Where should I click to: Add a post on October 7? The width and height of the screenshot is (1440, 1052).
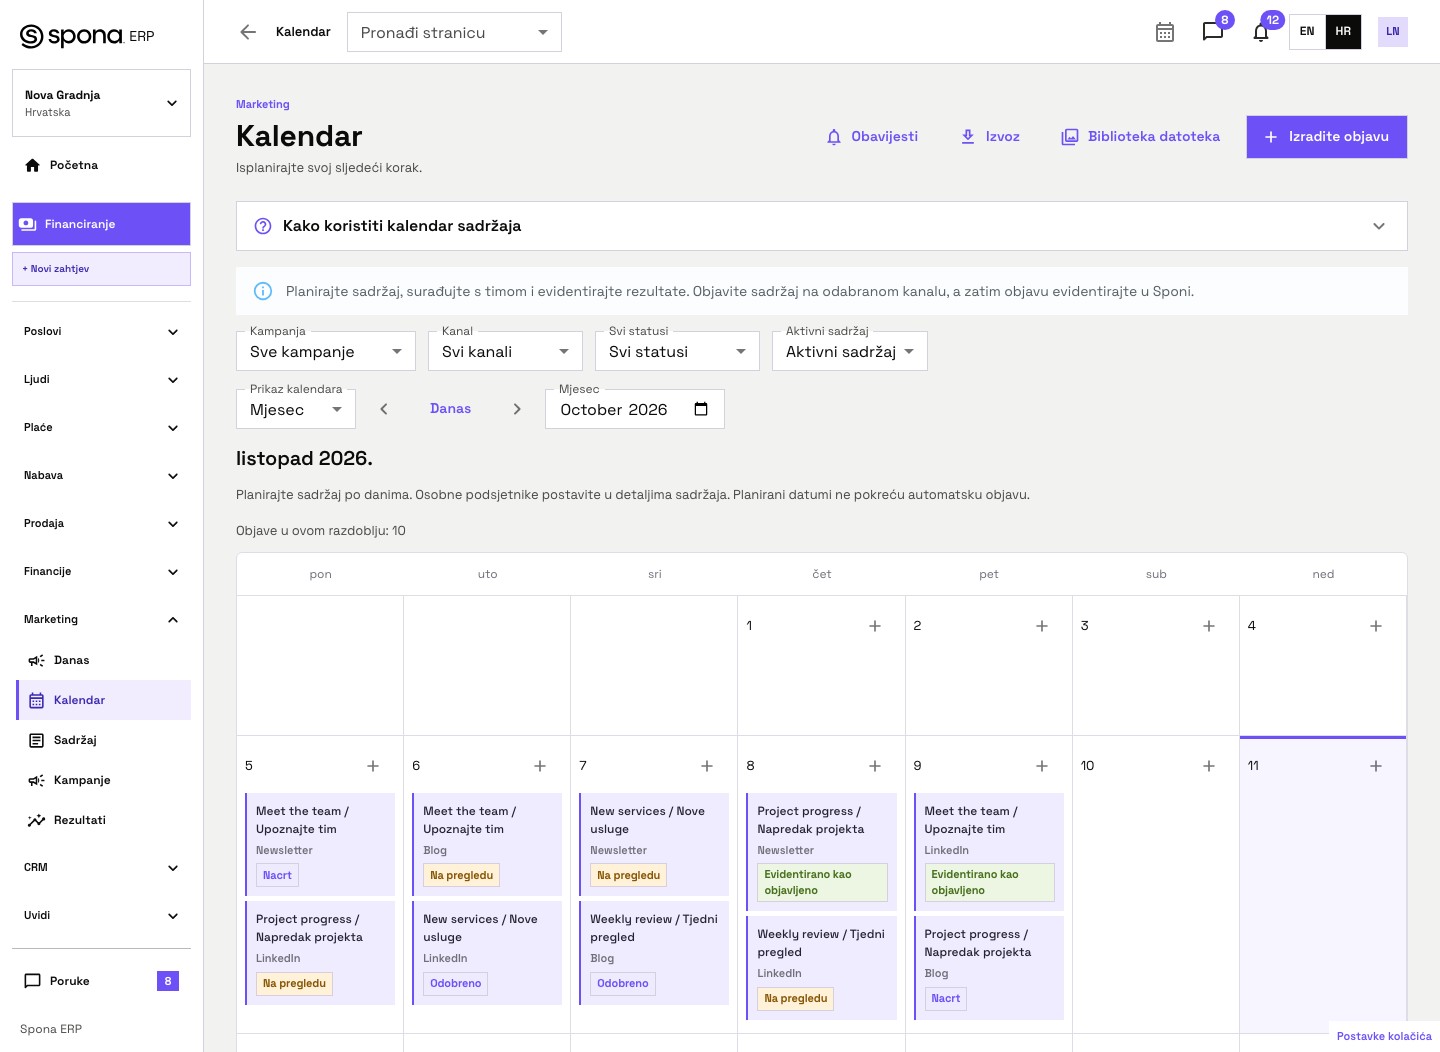(x=707, y=766)
